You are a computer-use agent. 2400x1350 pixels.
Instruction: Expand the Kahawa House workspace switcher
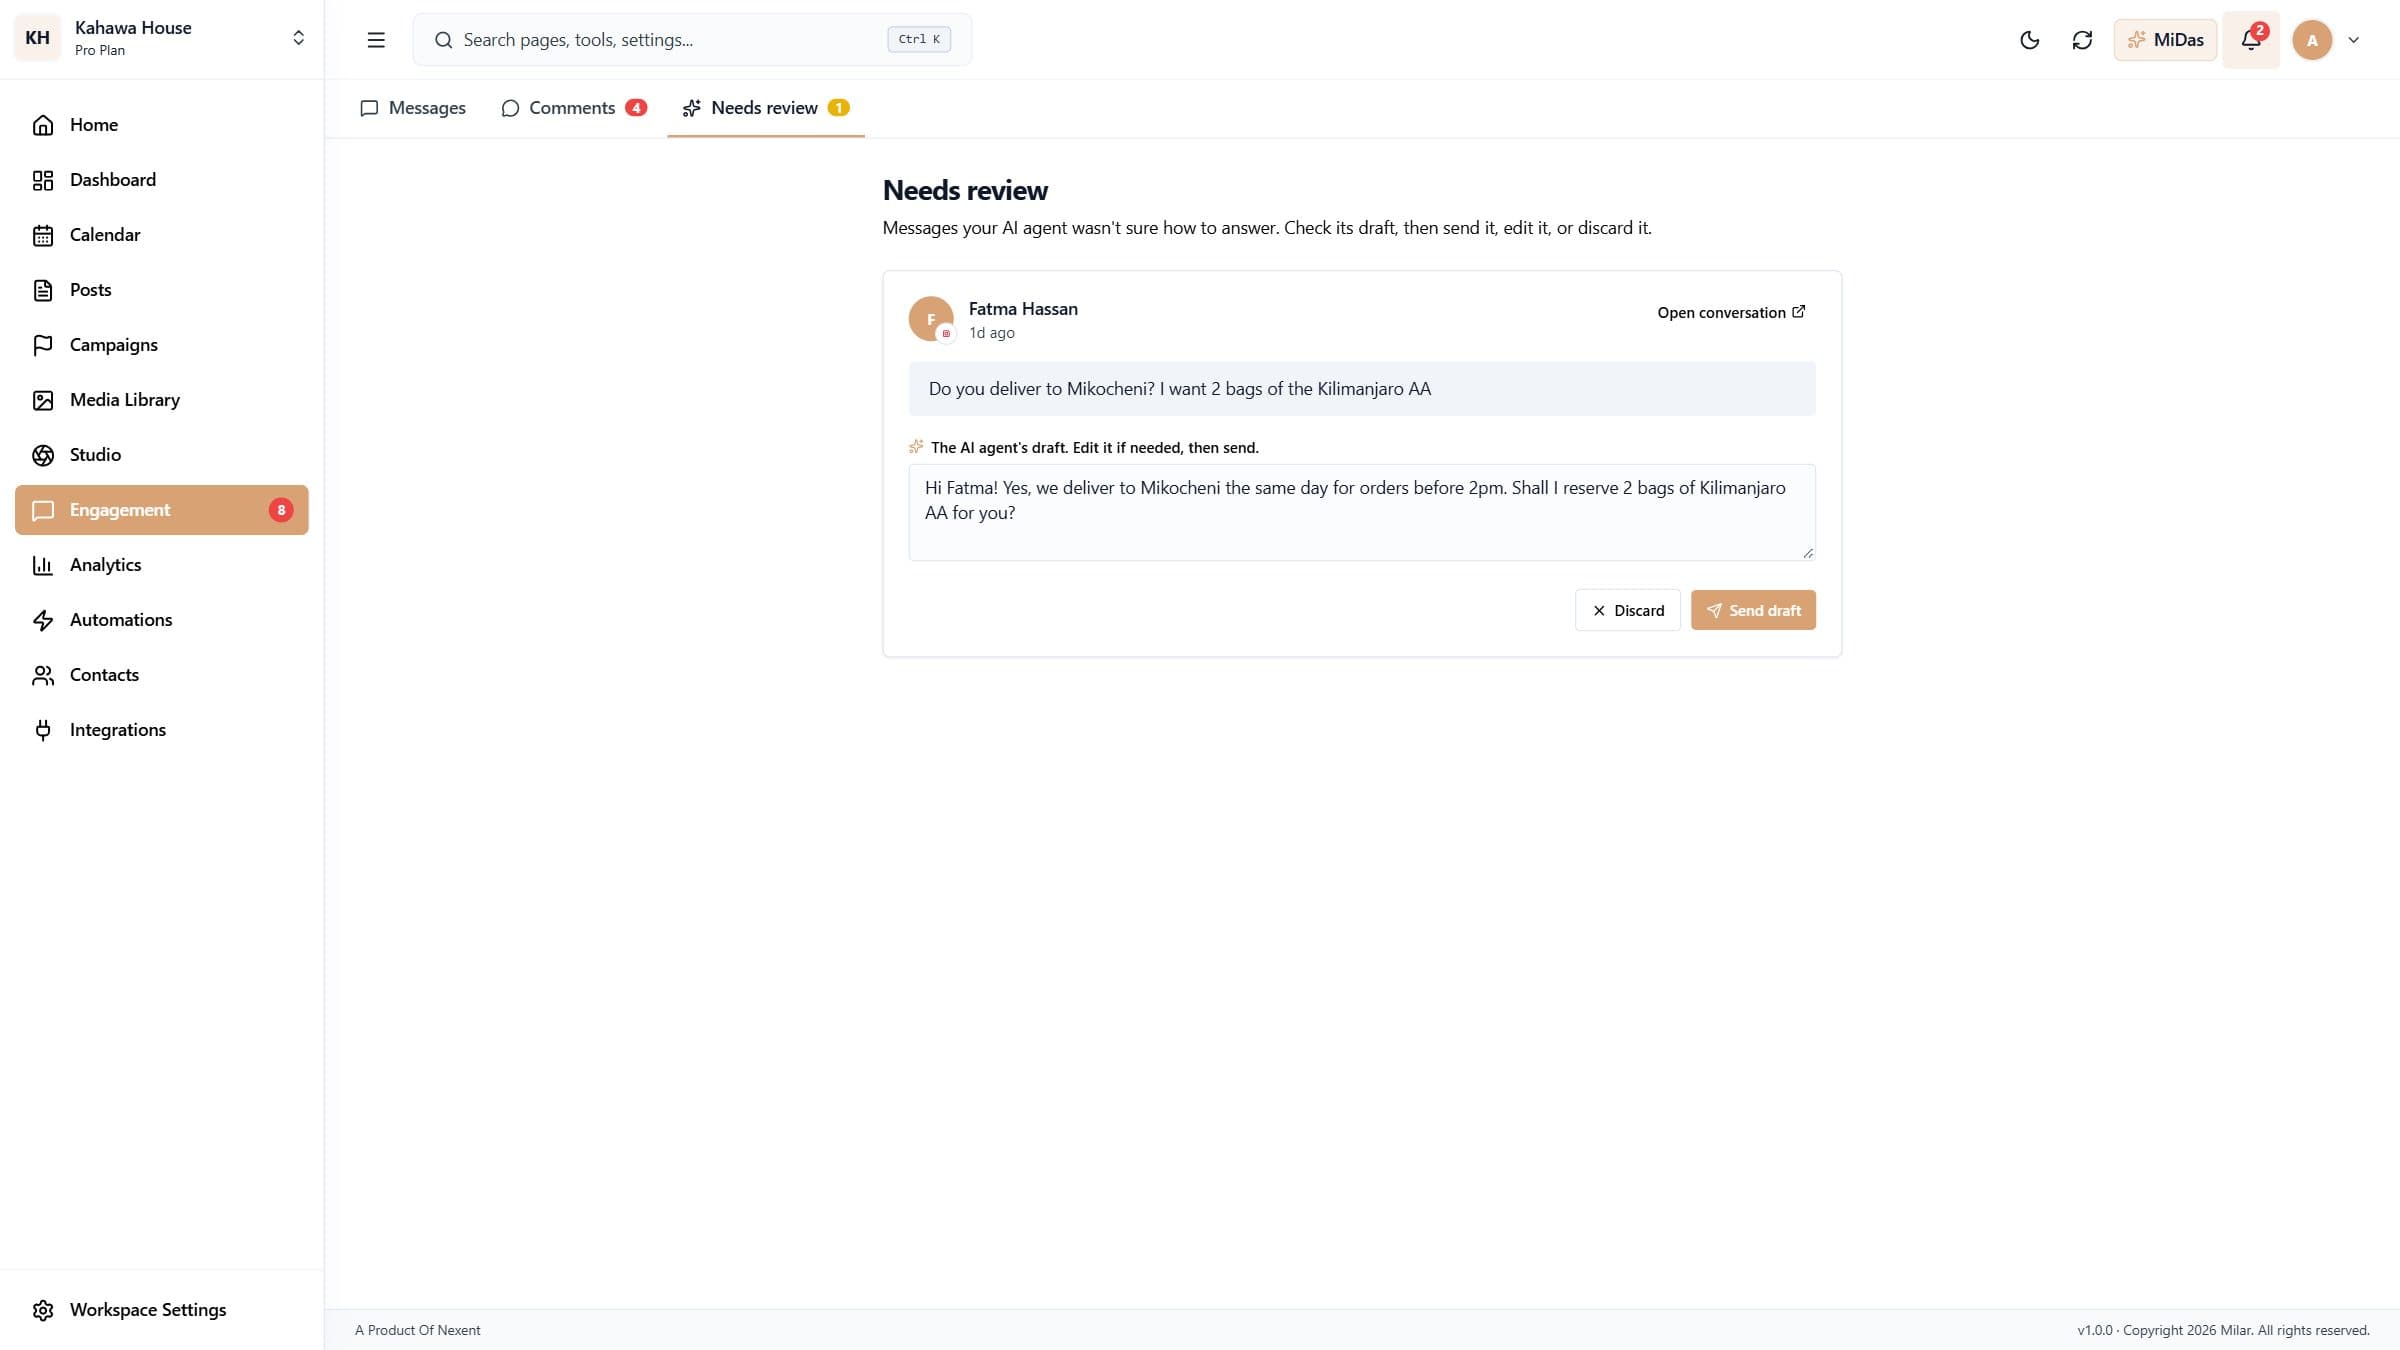point(298,38)
